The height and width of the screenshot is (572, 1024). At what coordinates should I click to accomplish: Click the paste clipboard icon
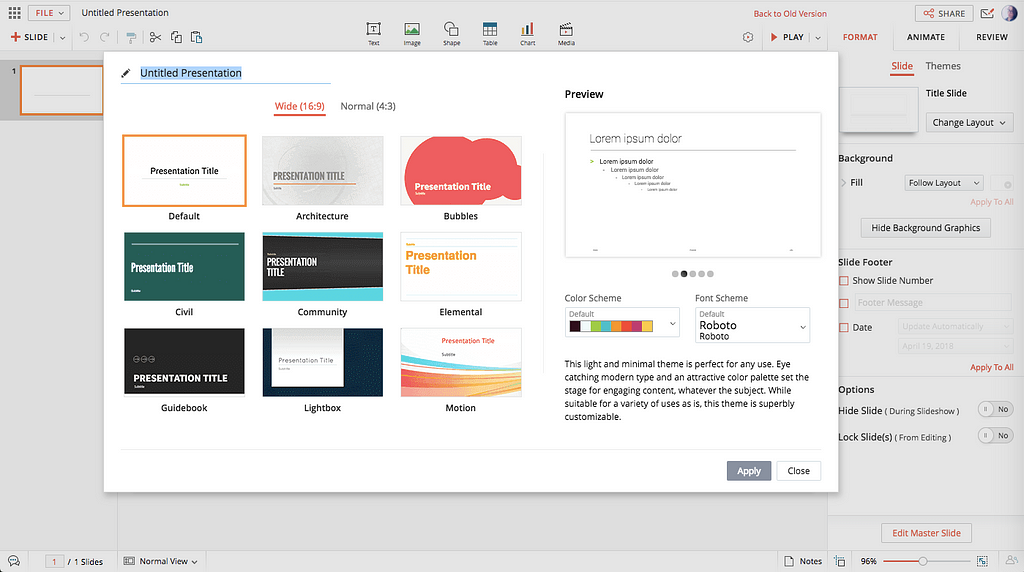(197, 37)
